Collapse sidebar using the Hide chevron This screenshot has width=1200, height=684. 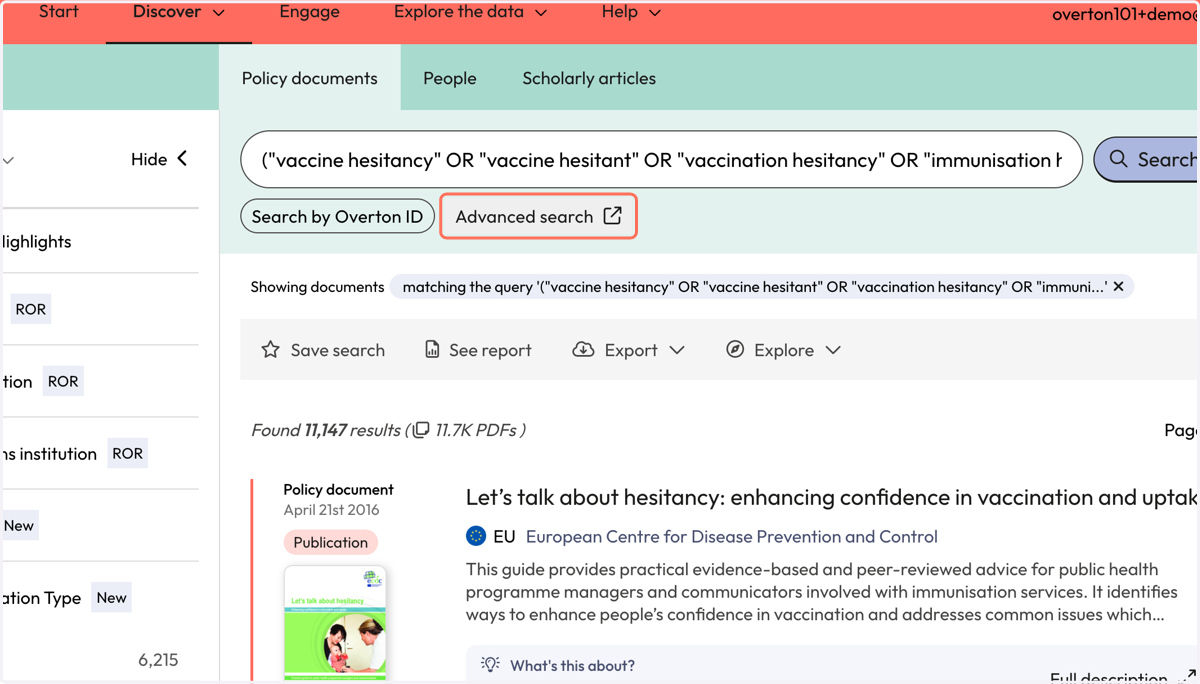(182, 159)
